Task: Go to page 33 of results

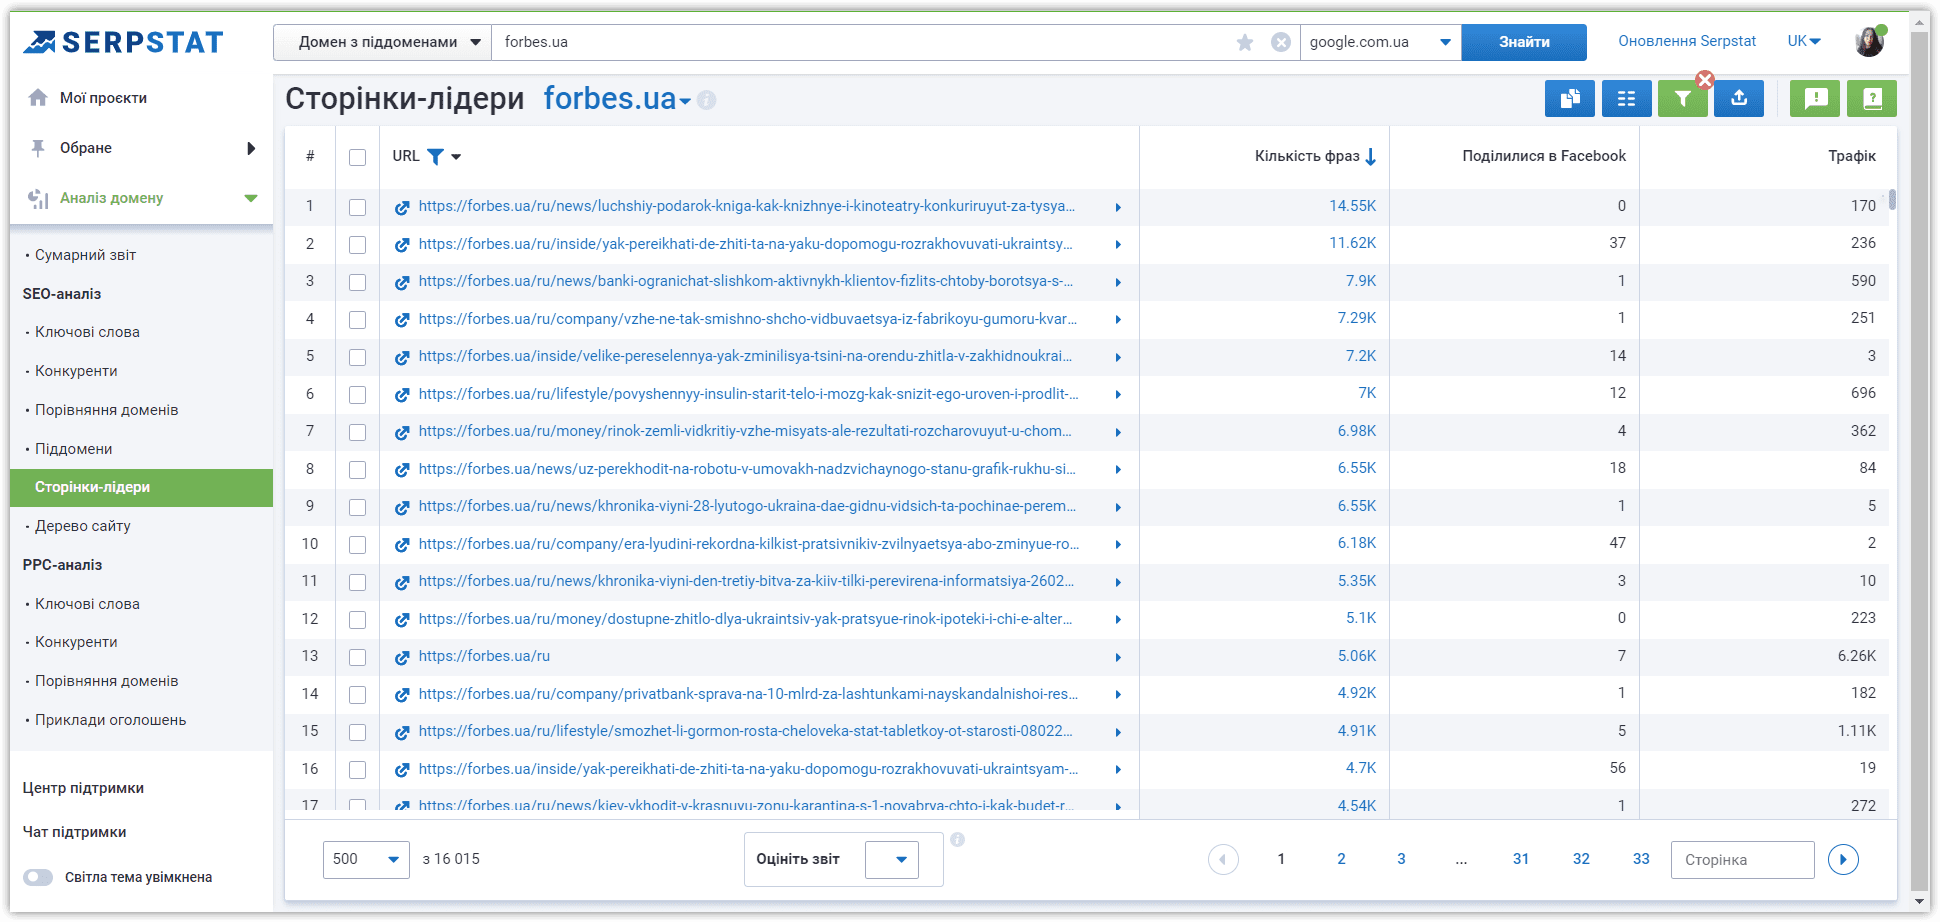Action: pos(1641,859)
